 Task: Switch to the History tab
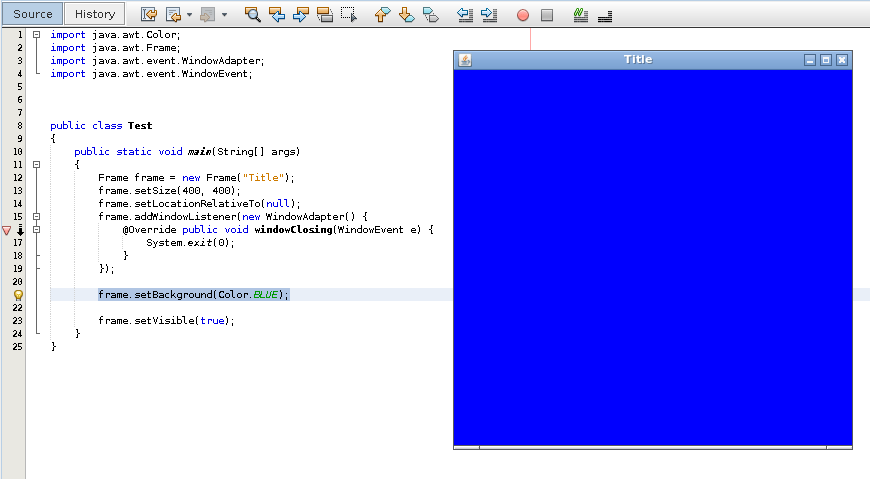[95, 14]
